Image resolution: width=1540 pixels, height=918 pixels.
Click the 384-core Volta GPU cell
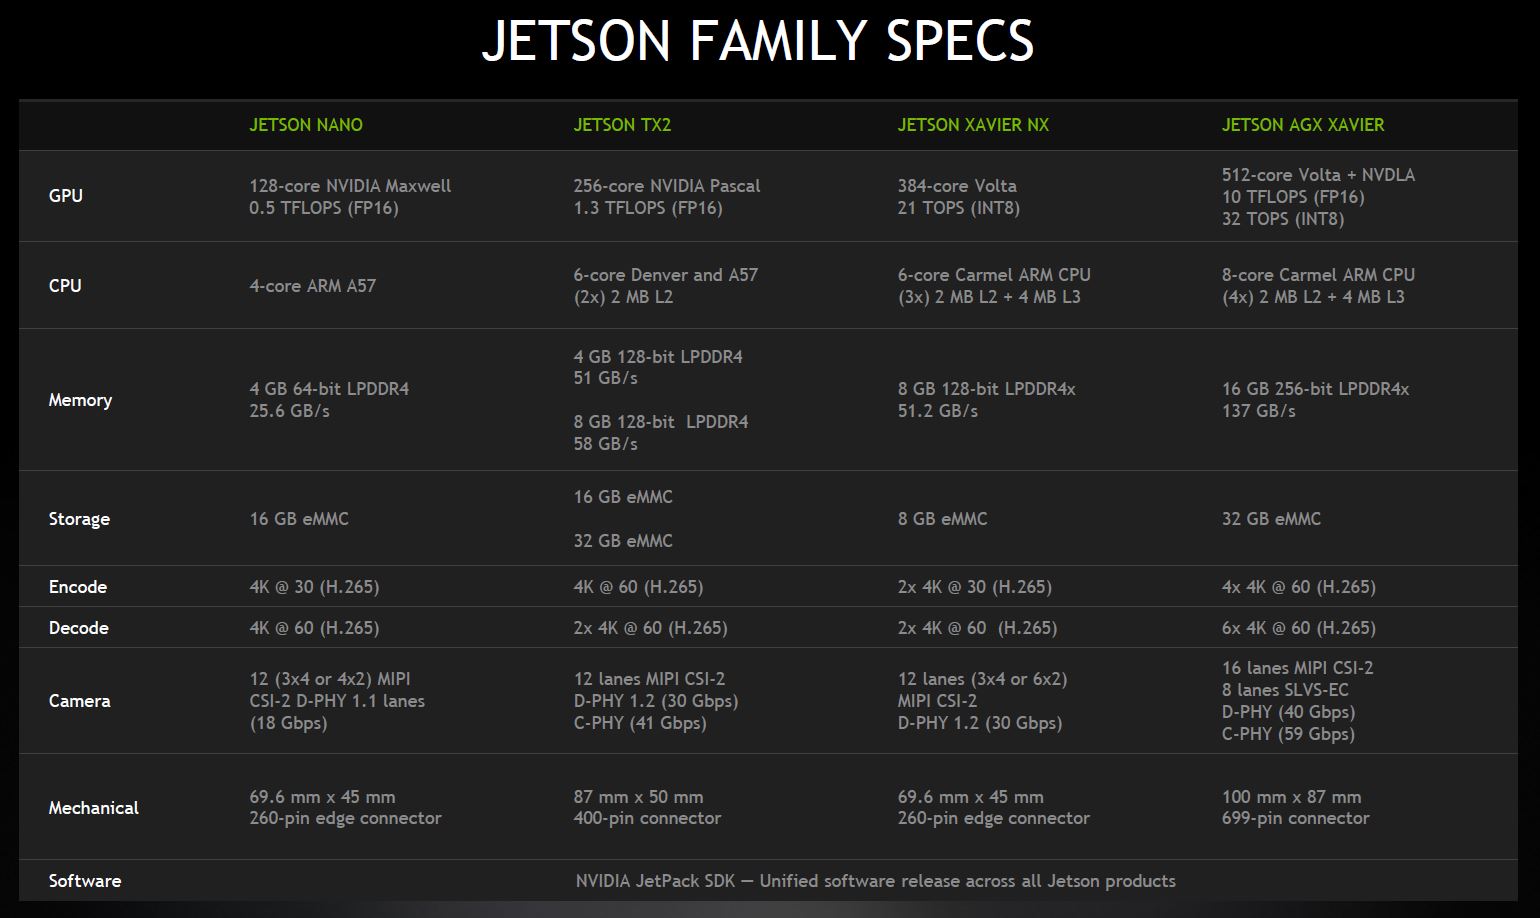957,186
